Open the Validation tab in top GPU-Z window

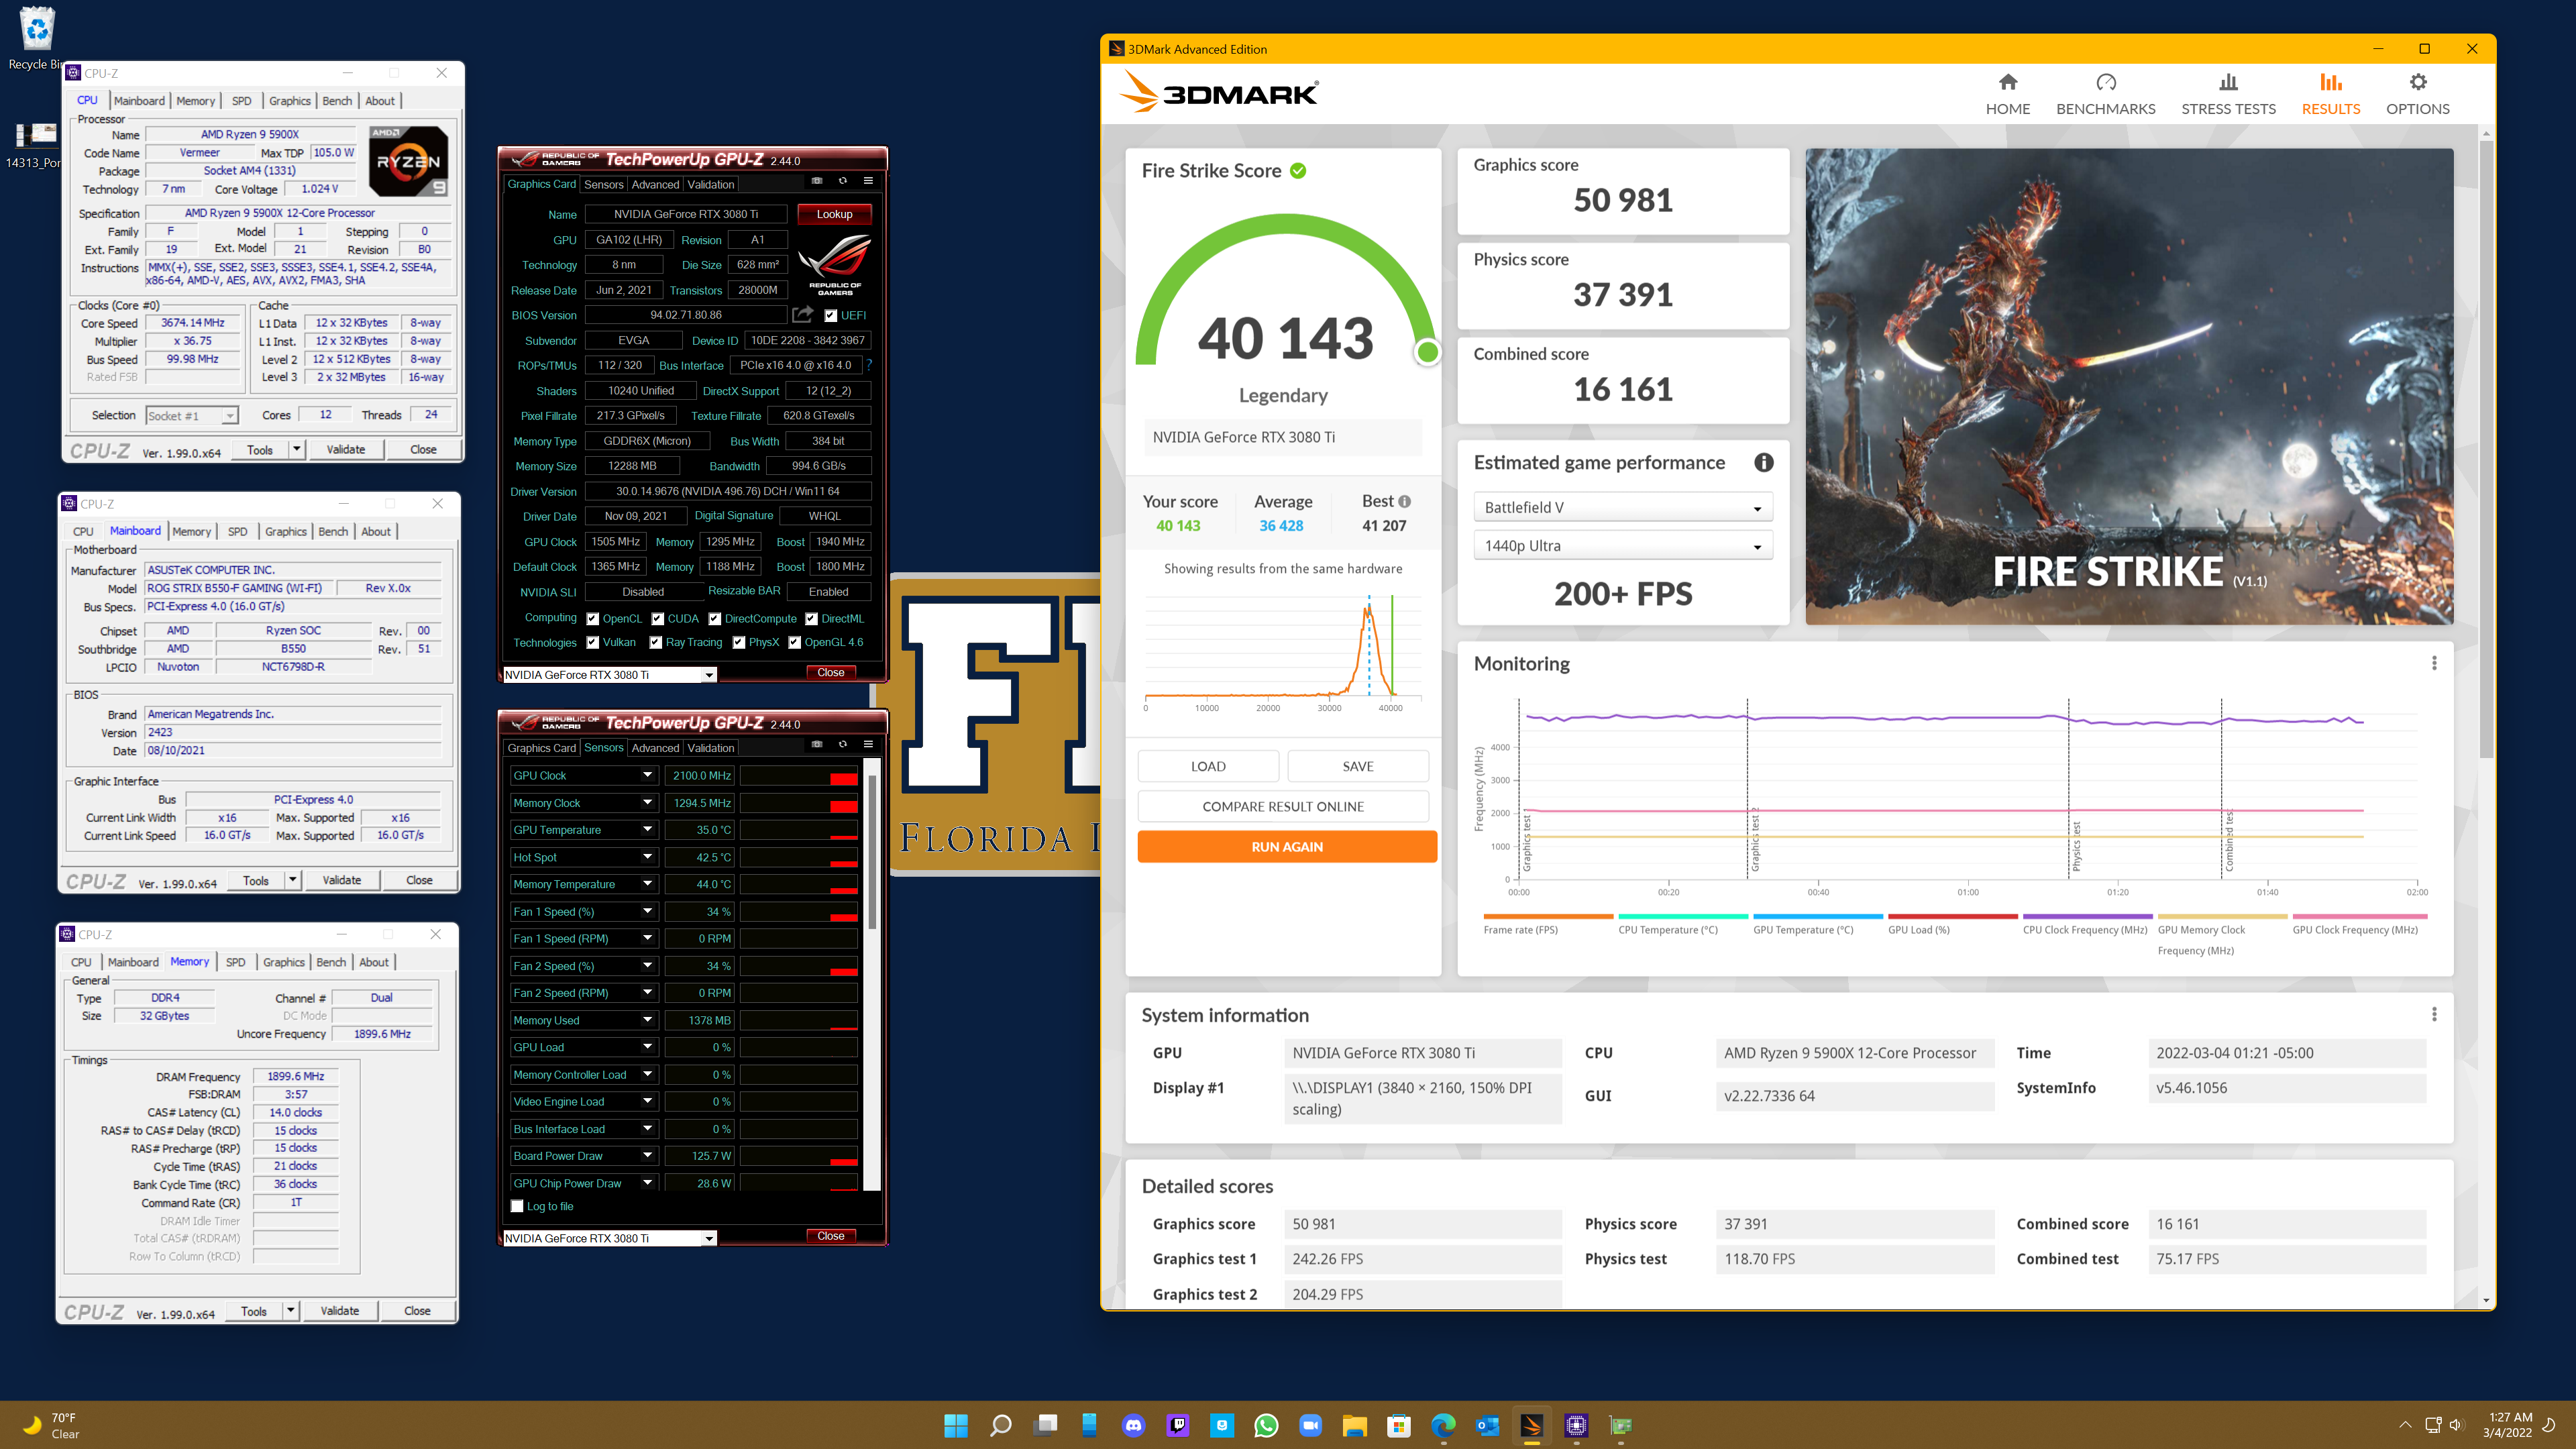tap(711, 184)
